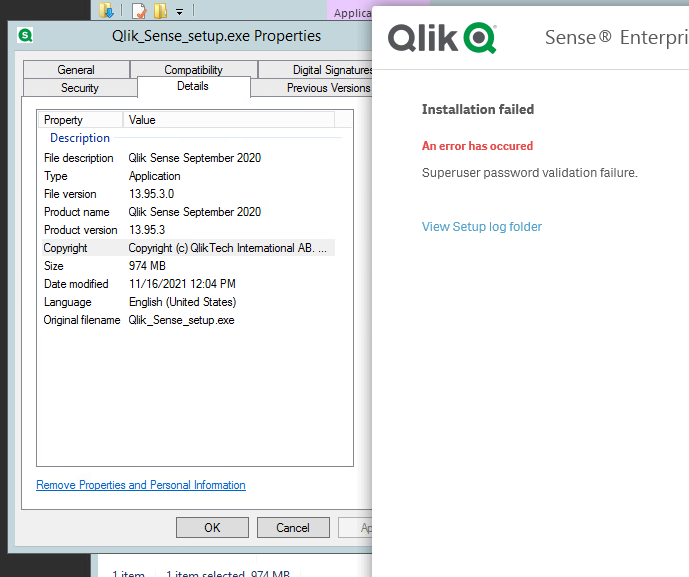Open the Digital Signatures tab
The height and width of the screenshot is (577, 689).
315,70
